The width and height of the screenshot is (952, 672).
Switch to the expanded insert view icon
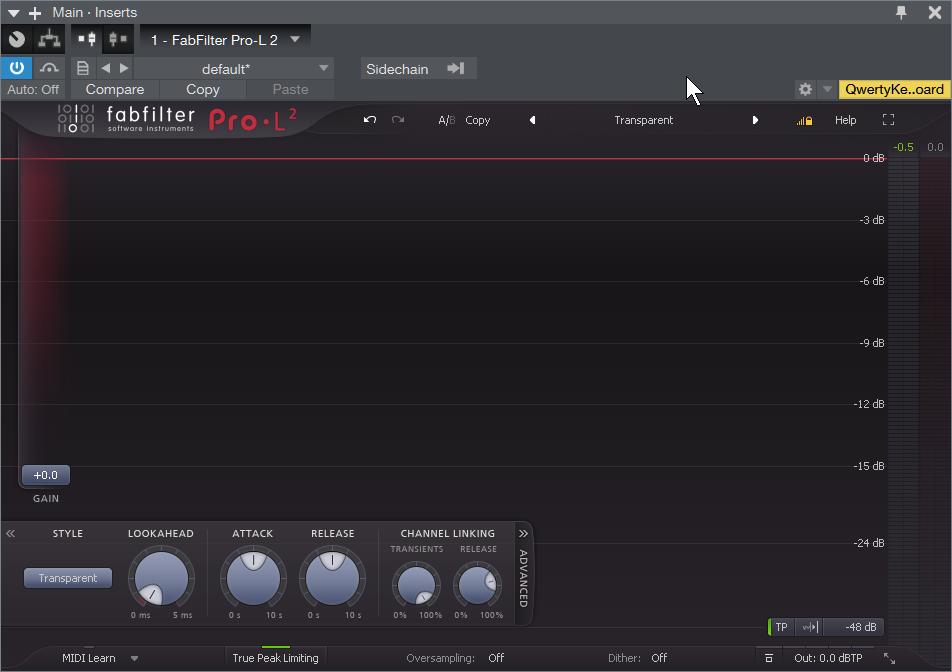(x=87, y=39)
